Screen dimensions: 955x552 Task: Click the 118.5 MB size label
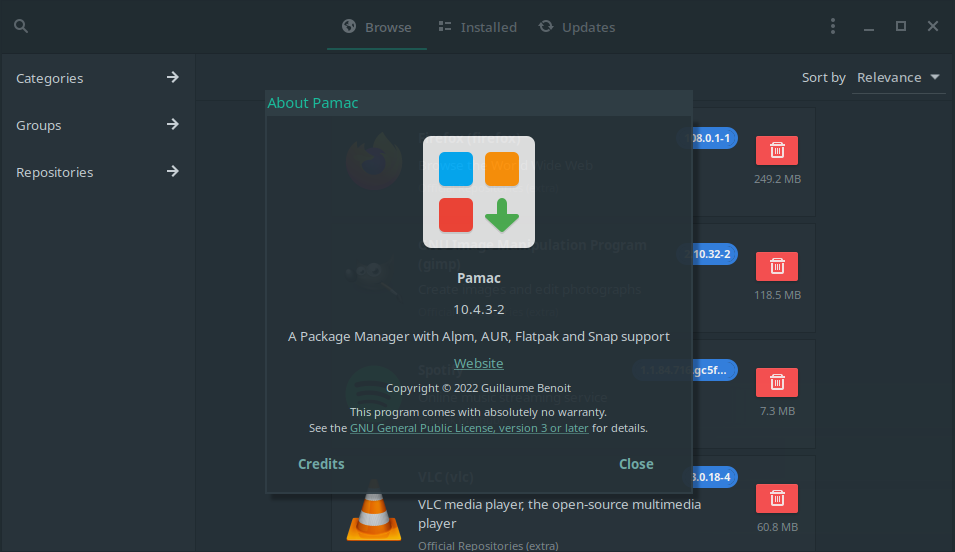(x=777, y=295)
